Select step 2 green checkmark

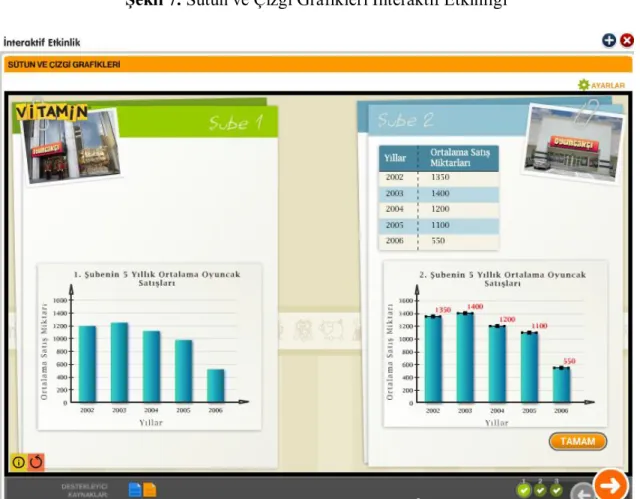540,490
